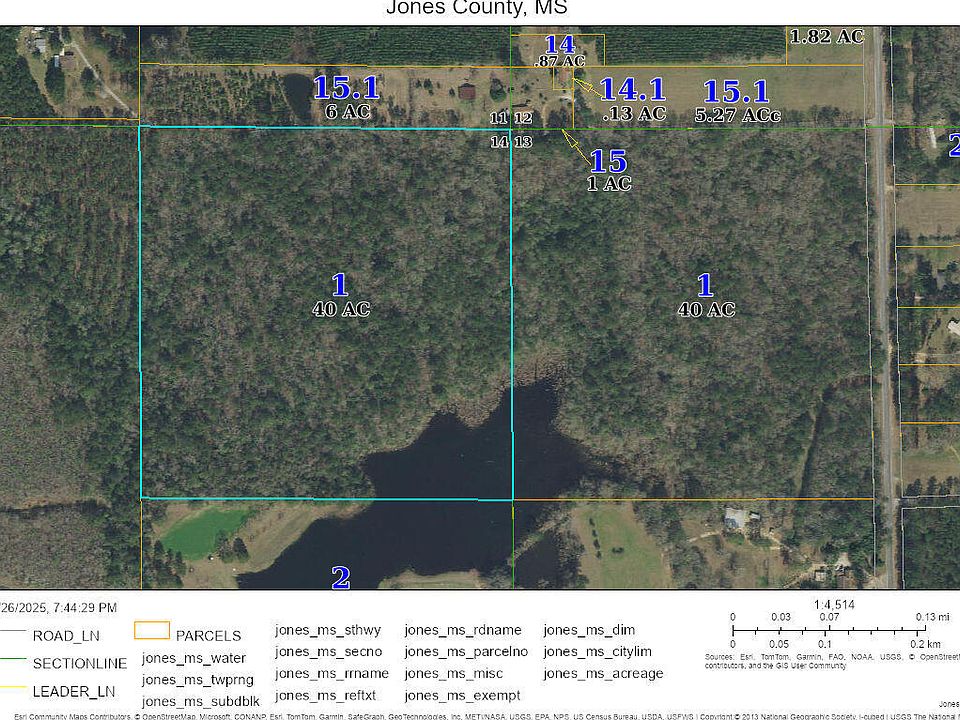Click parcel 15.1 labeled 5.27 AC
The image size is (960, 720).
pyautogui.click(x=736, y=101)
